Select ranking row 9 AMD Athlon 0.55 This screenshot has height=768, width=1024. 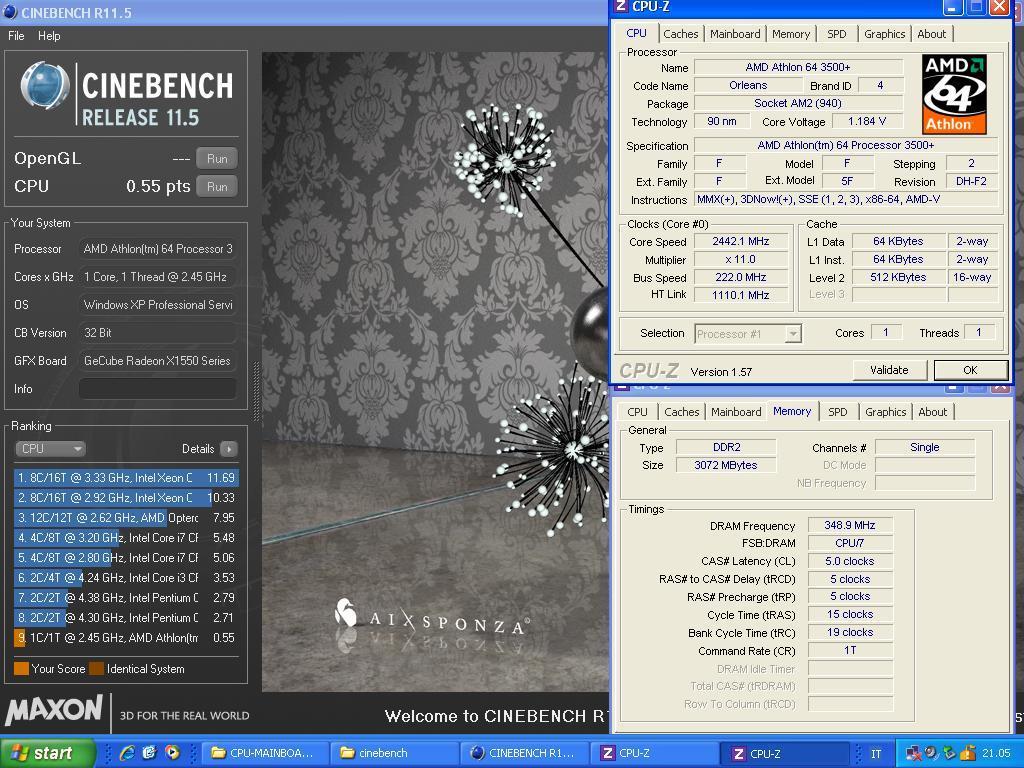[125, 637]
